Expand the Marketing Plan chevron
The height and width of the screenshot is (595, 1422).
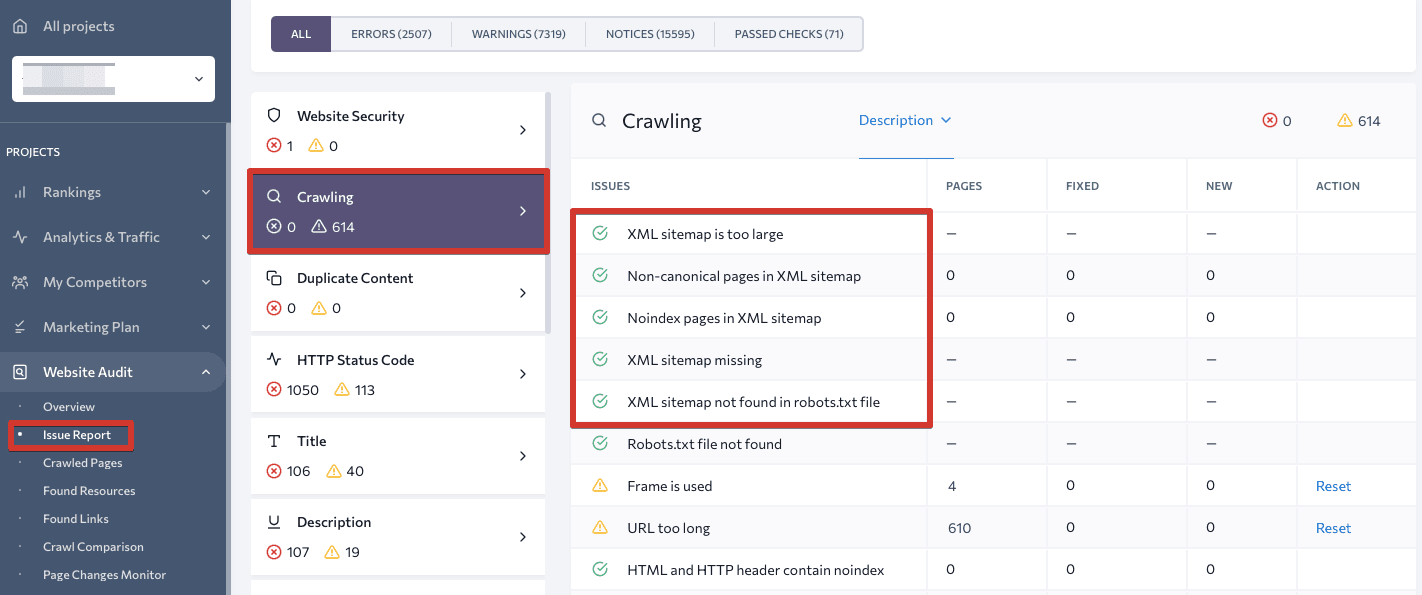pos(206,327)
